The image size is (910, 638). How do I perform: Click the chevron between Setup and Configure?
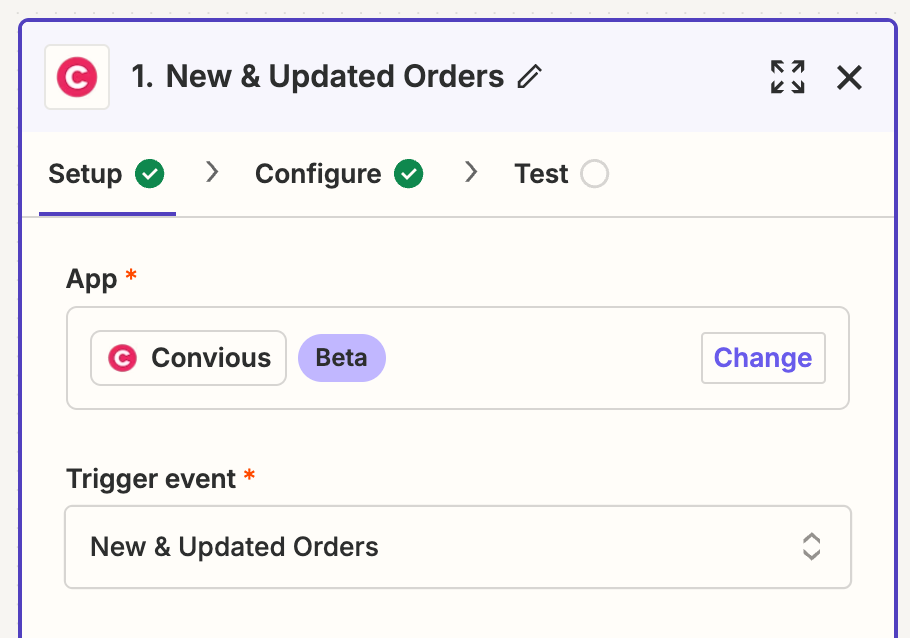coord(212,173)
